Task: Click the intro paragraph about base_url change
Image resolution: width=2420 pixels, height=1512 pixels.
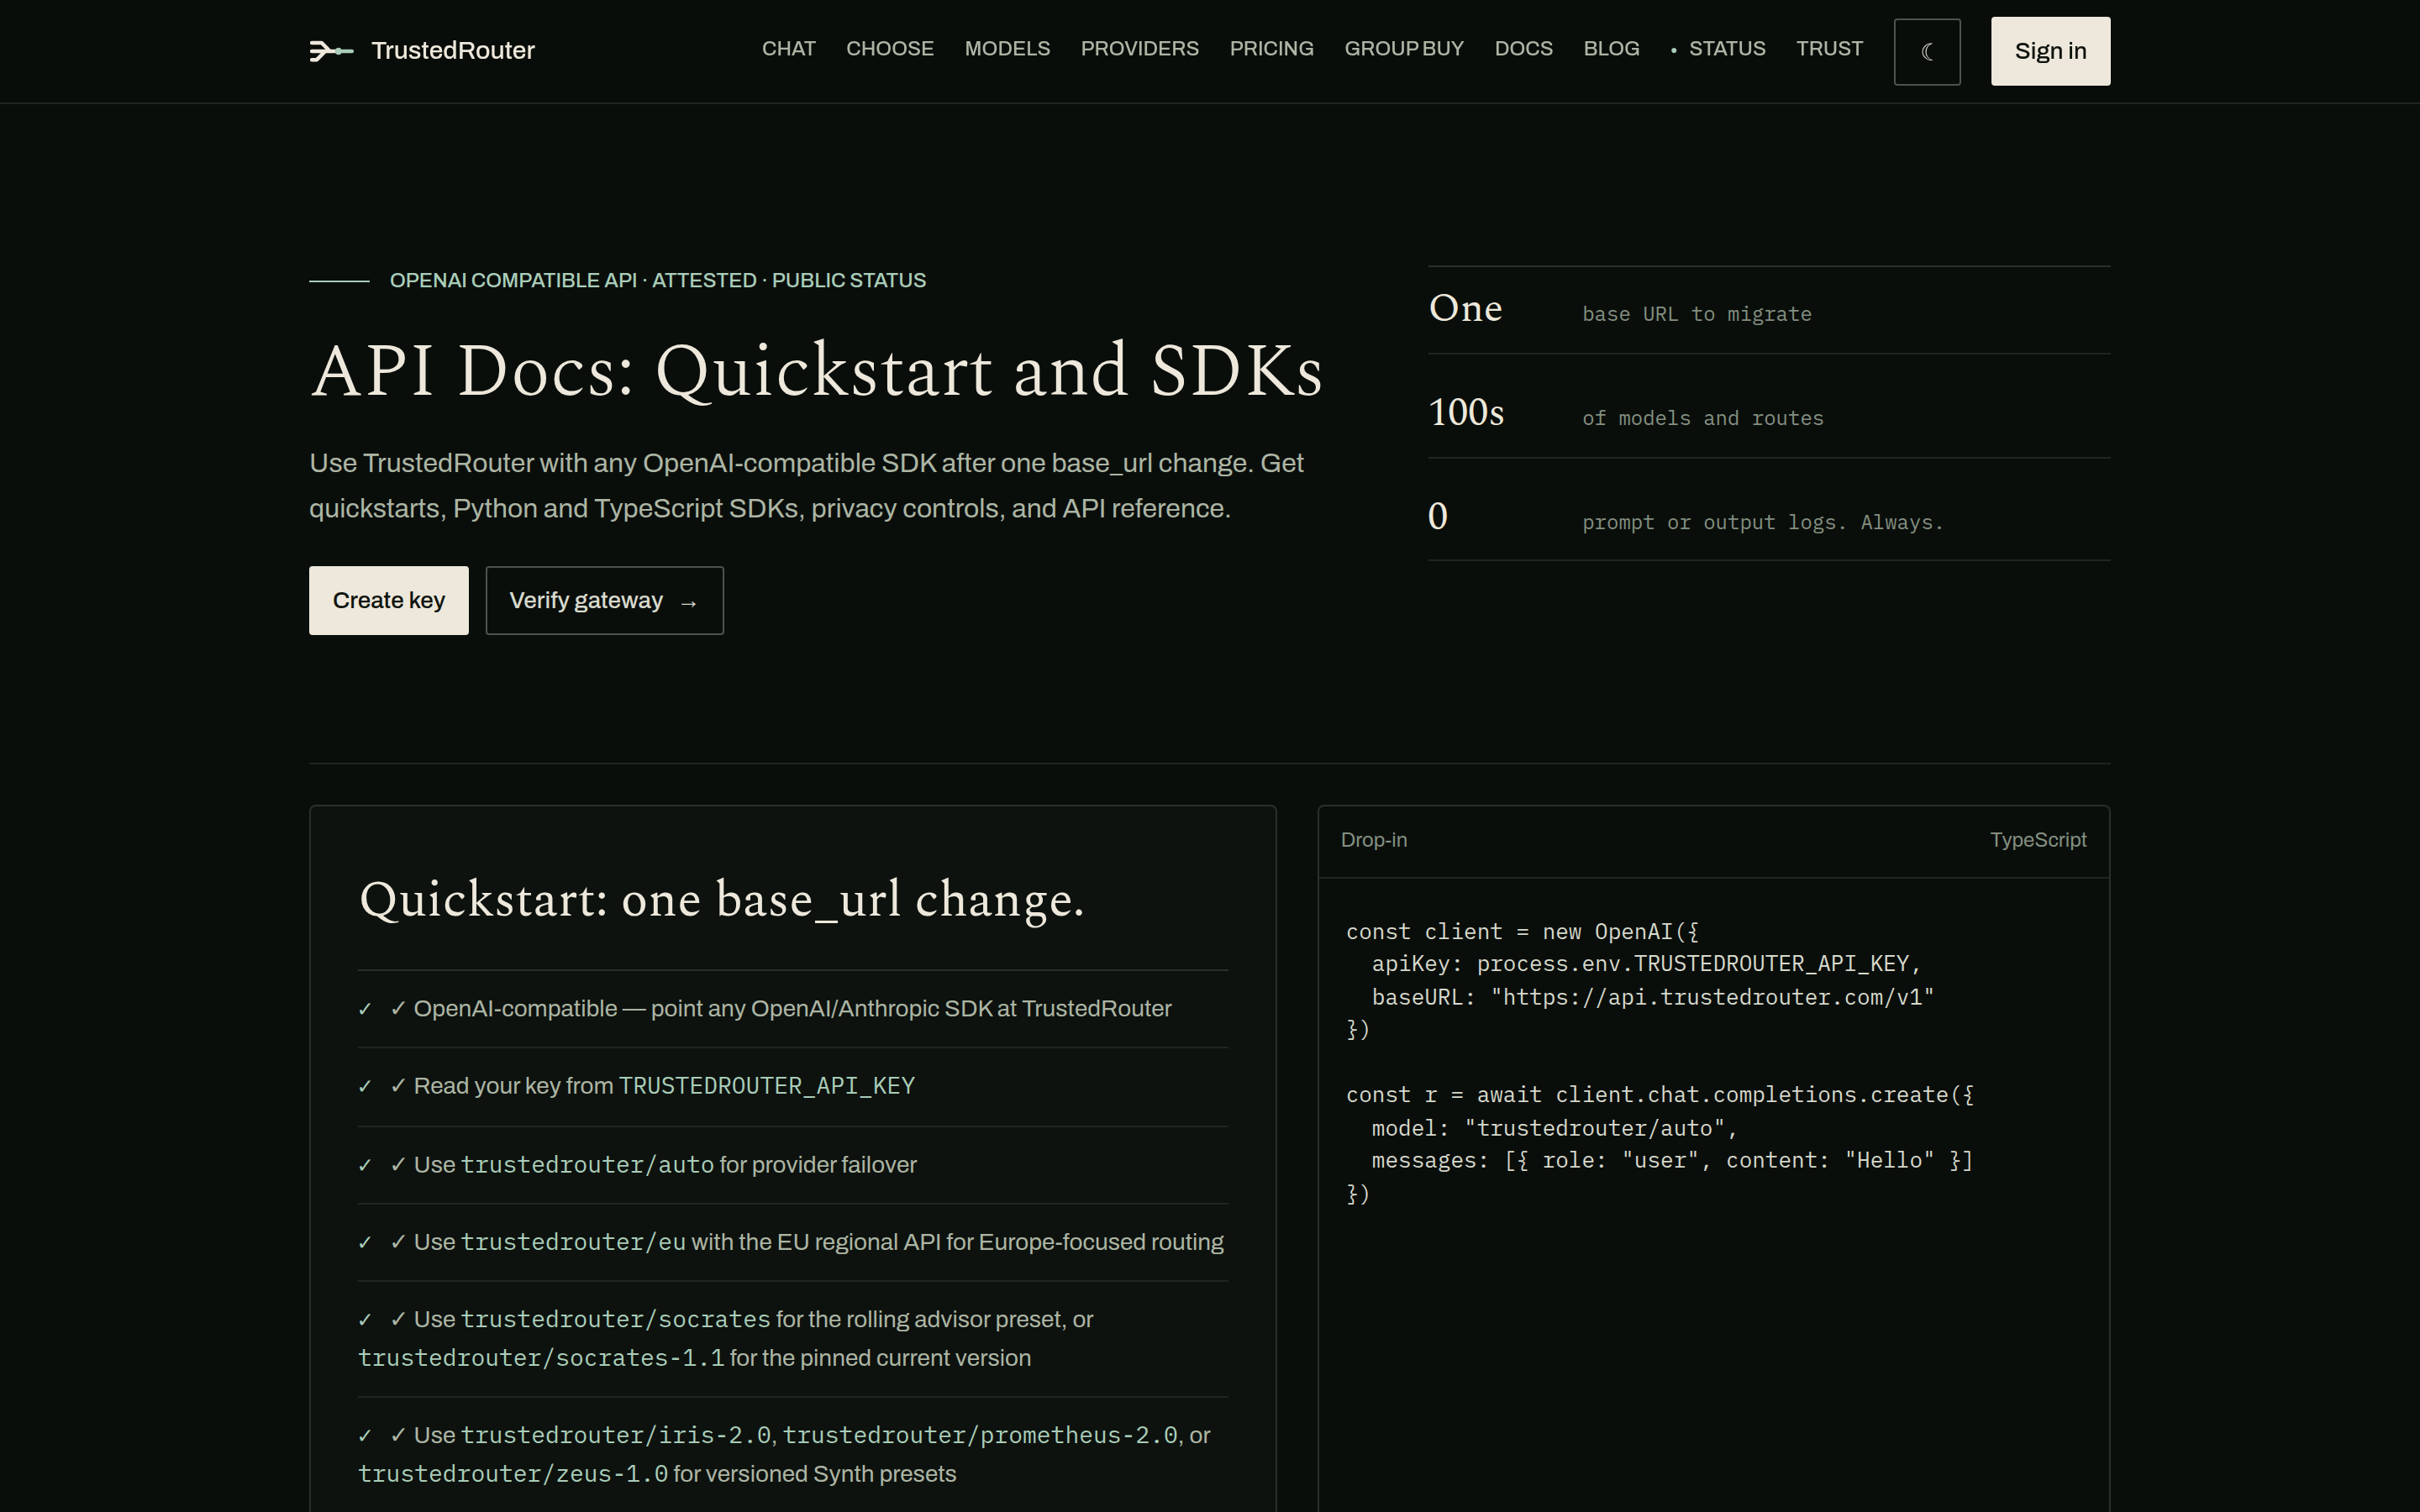Action: [x=806, y=486]
